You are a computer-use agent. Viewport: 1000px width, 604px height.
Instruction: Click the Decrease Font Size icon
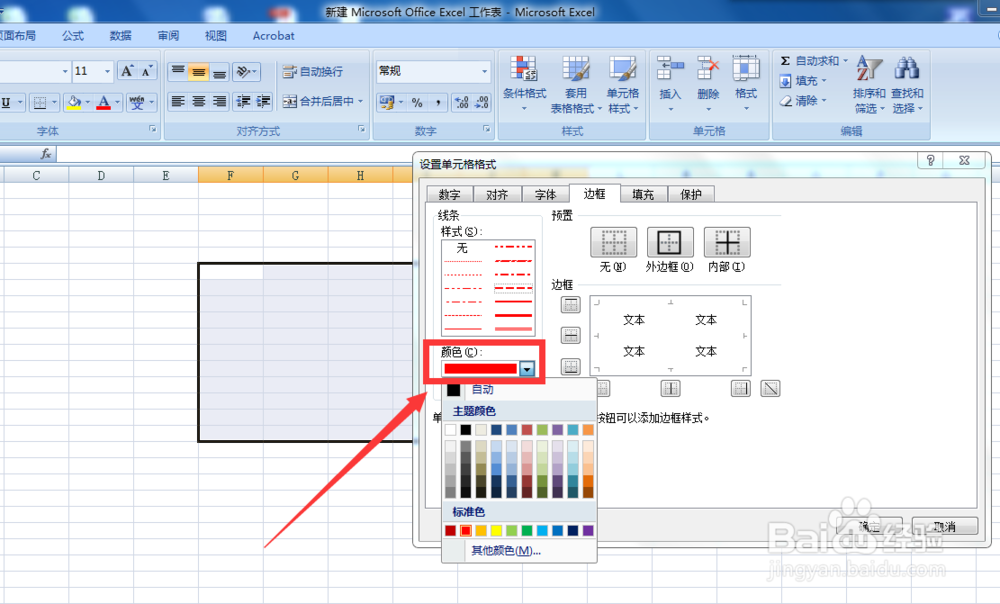pyautogui.click(x=147, y=71)
